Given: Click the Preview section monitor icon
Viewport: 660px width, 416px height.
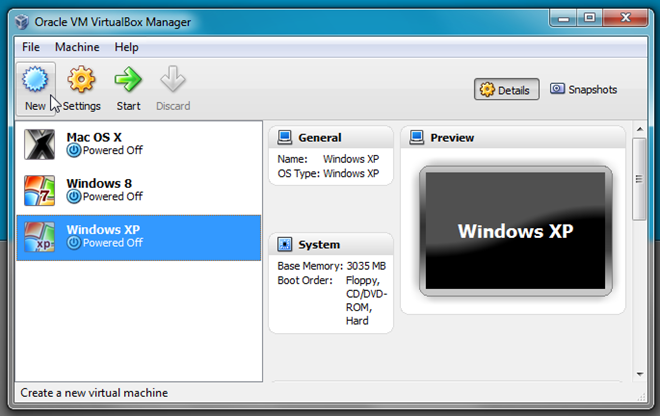Looking at the screenshot, I should tap(417, 138).
